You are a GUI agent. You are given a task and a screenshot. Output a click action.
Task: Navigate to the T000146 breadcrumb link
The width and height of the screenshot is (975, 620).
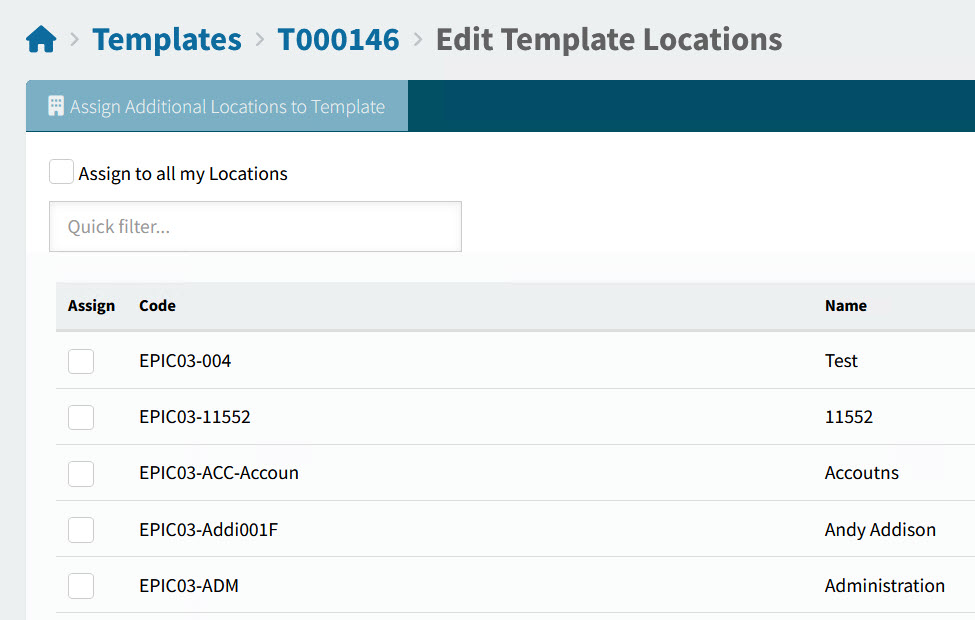pos(338,40)
